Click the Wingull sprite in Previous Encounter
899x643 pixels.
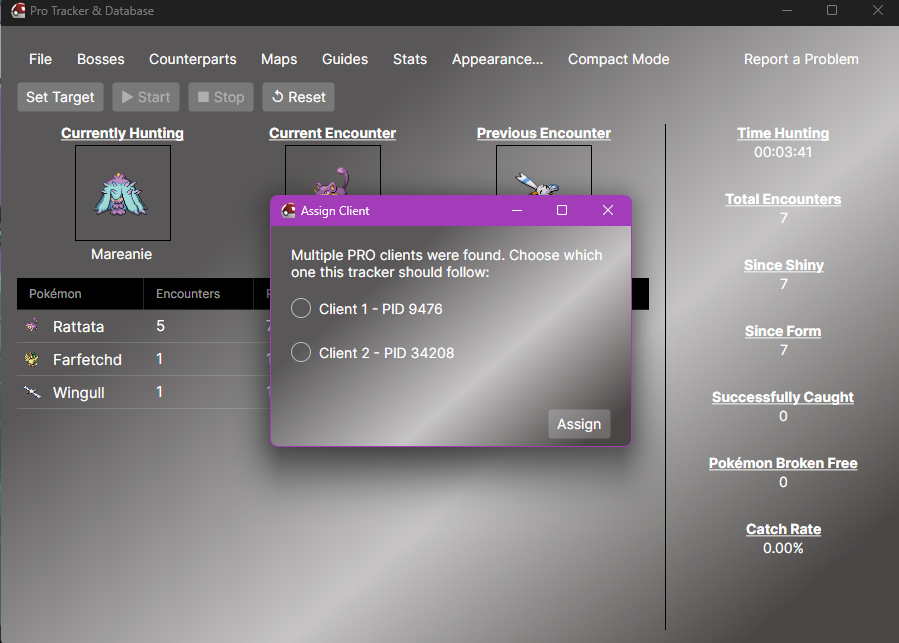pyautogui.click(x=537, y=184)
